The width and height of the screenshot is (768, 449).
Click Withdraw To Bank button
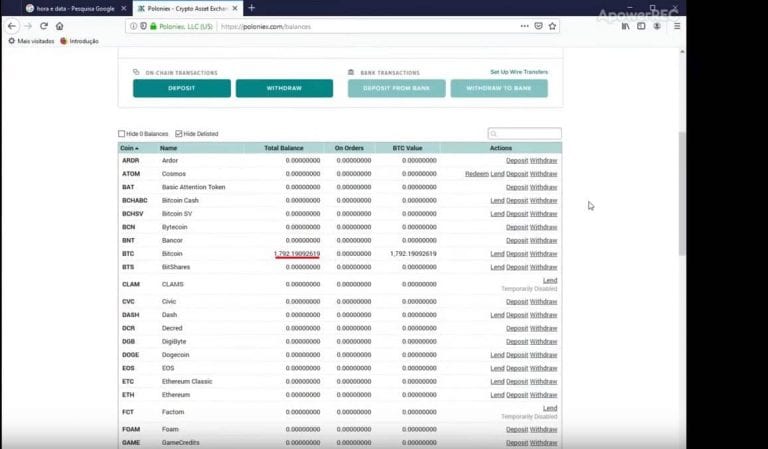(x=499, y=88)
